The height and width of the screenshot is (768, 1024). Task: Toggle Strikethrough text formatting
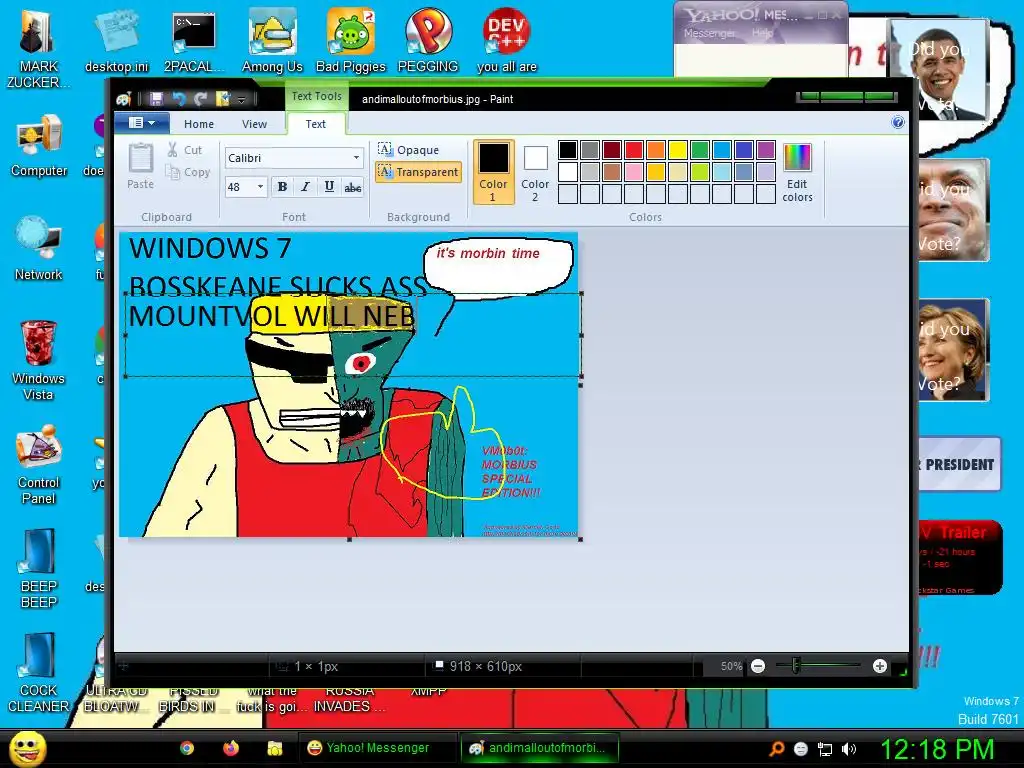(353, 187)
